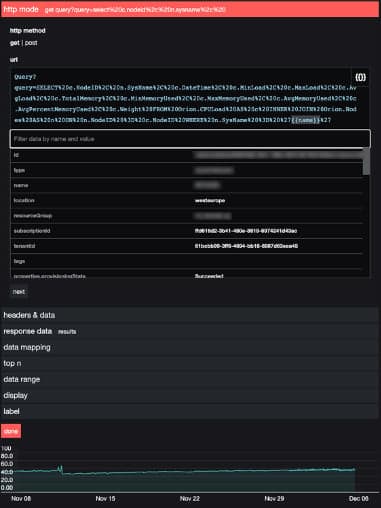
Task: Click the tags row in data table
Action: click(x=187, y=261)
